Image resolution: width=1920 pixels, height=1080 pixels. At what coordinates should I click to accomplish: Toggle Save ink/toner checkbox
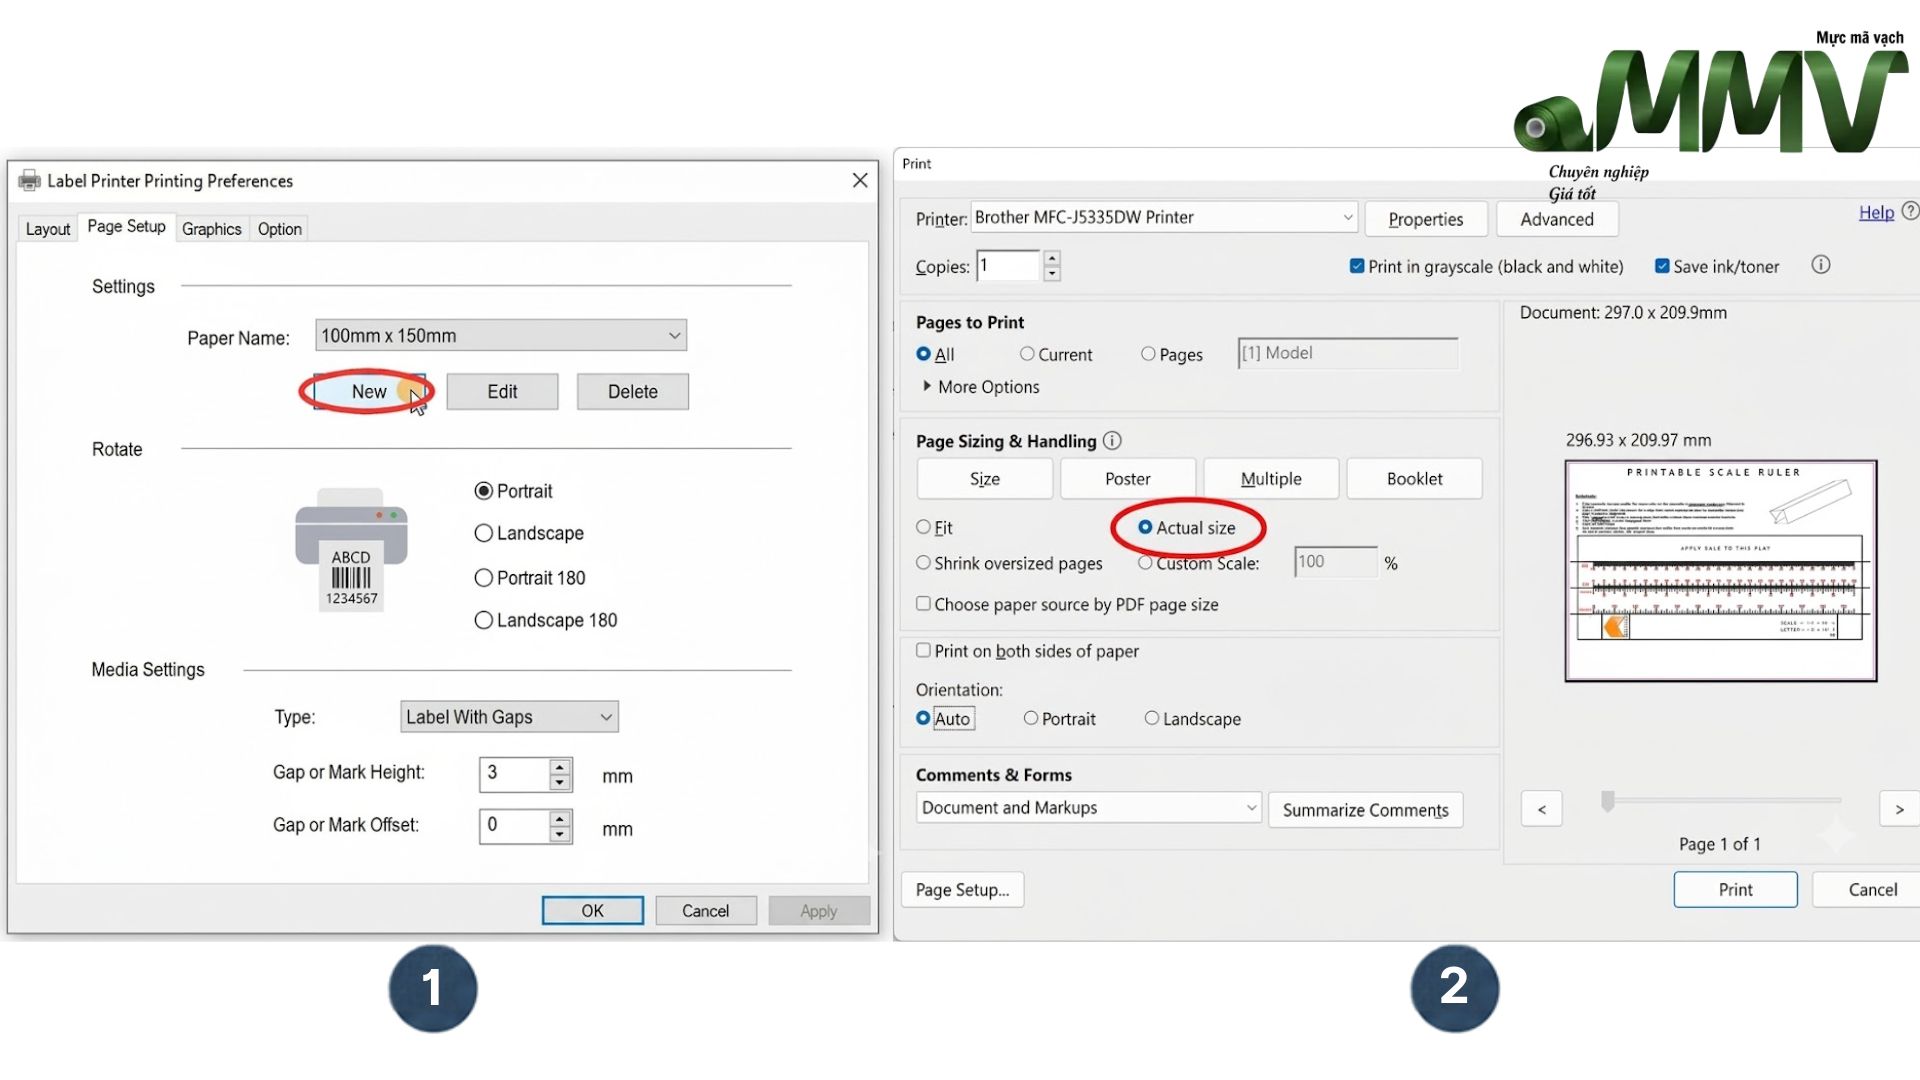(x=1662, y=266)
